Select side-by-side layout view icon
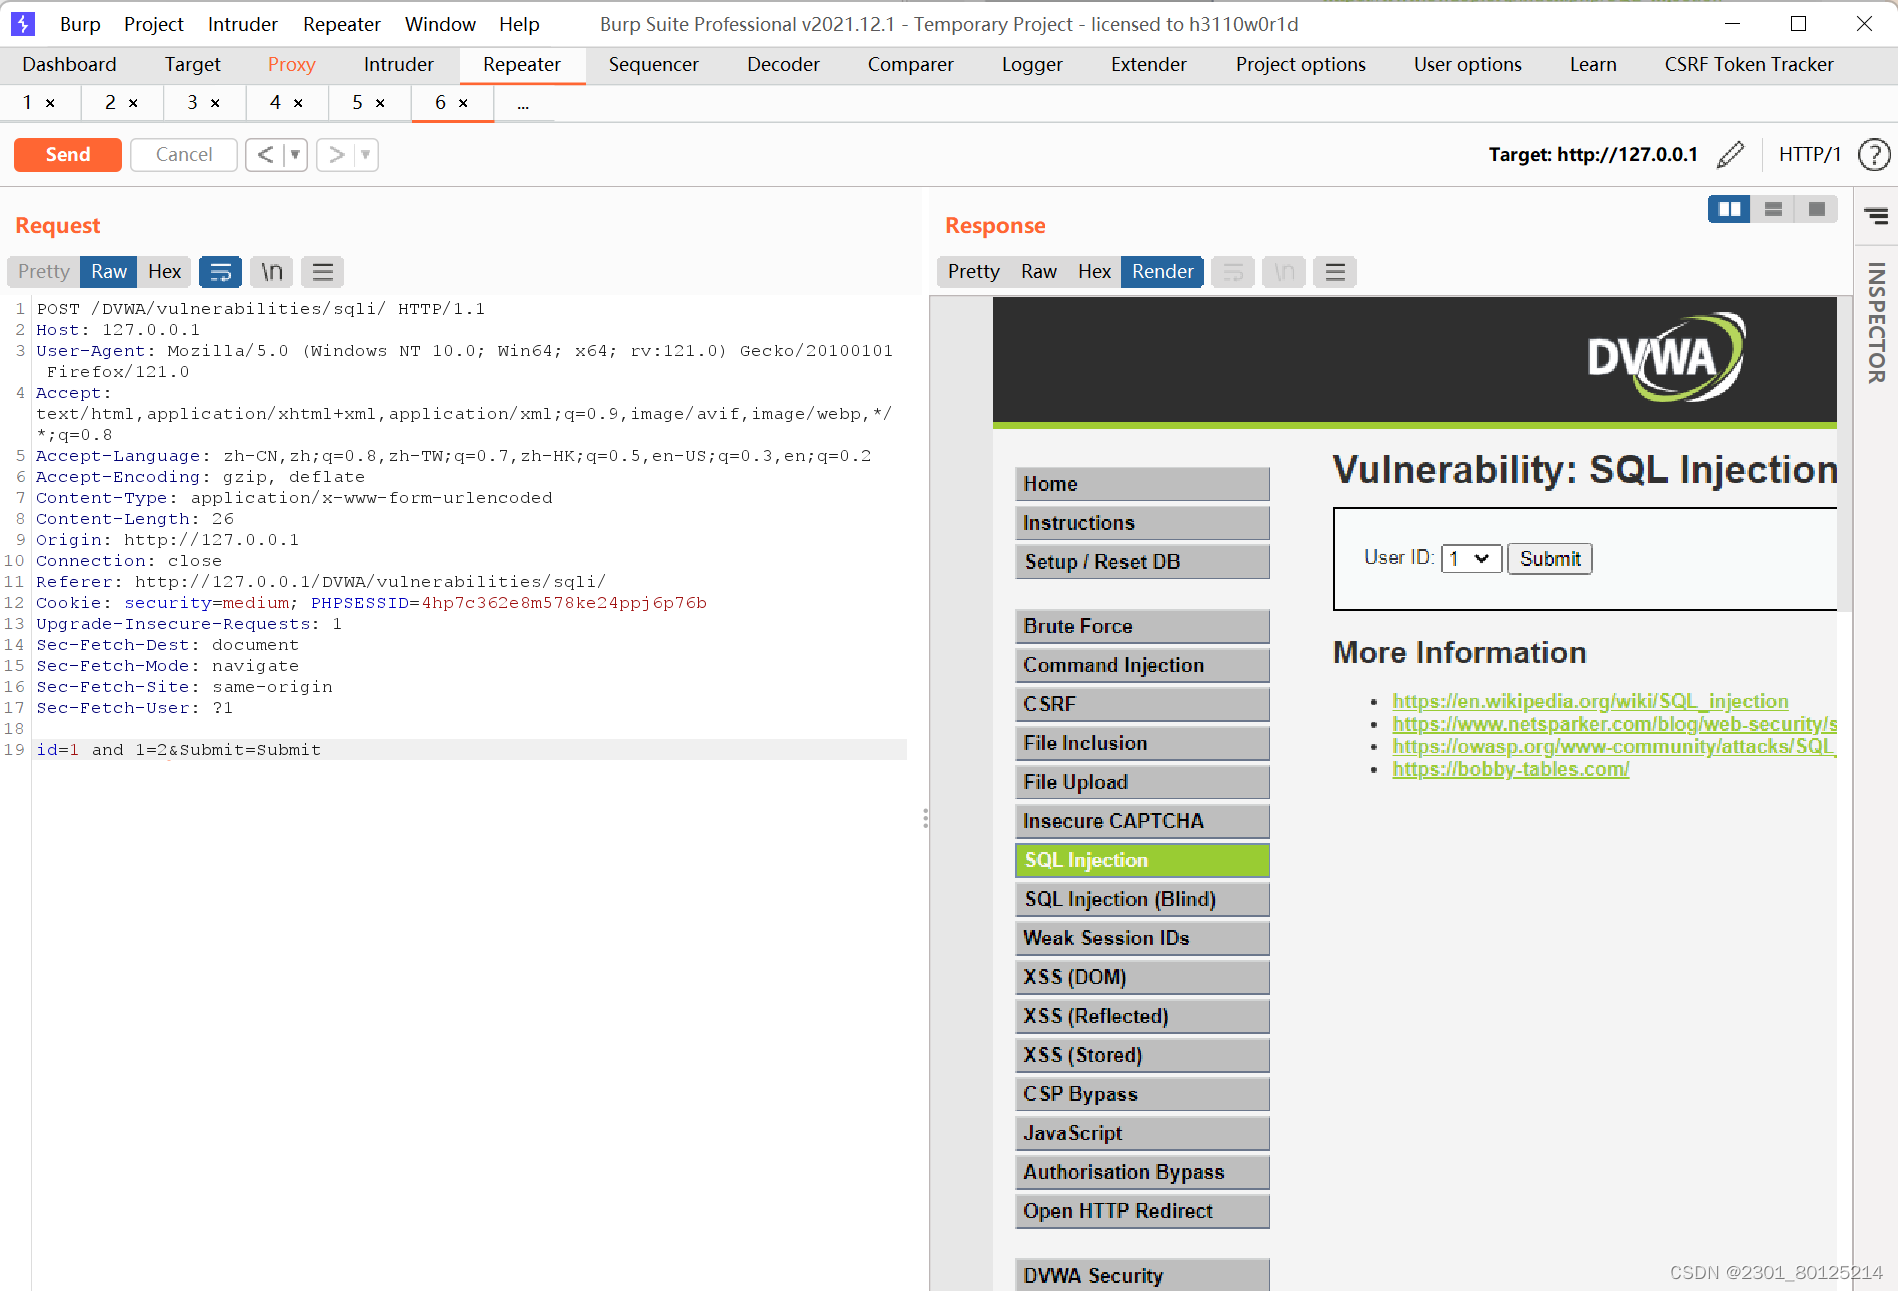Image resolution: width=1898 pixels, height=1291 pixels. [1729, 209]
